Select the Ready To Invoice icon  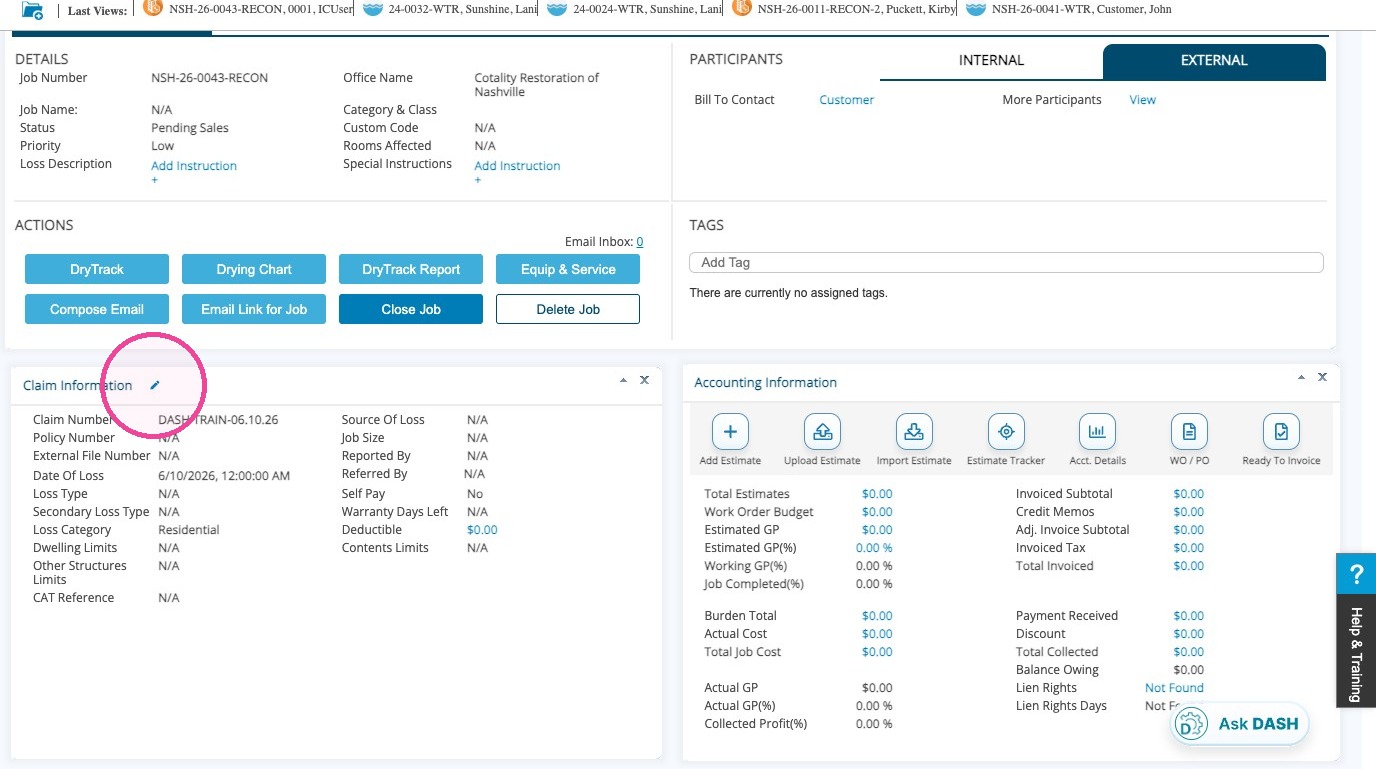click(1281, 432)
